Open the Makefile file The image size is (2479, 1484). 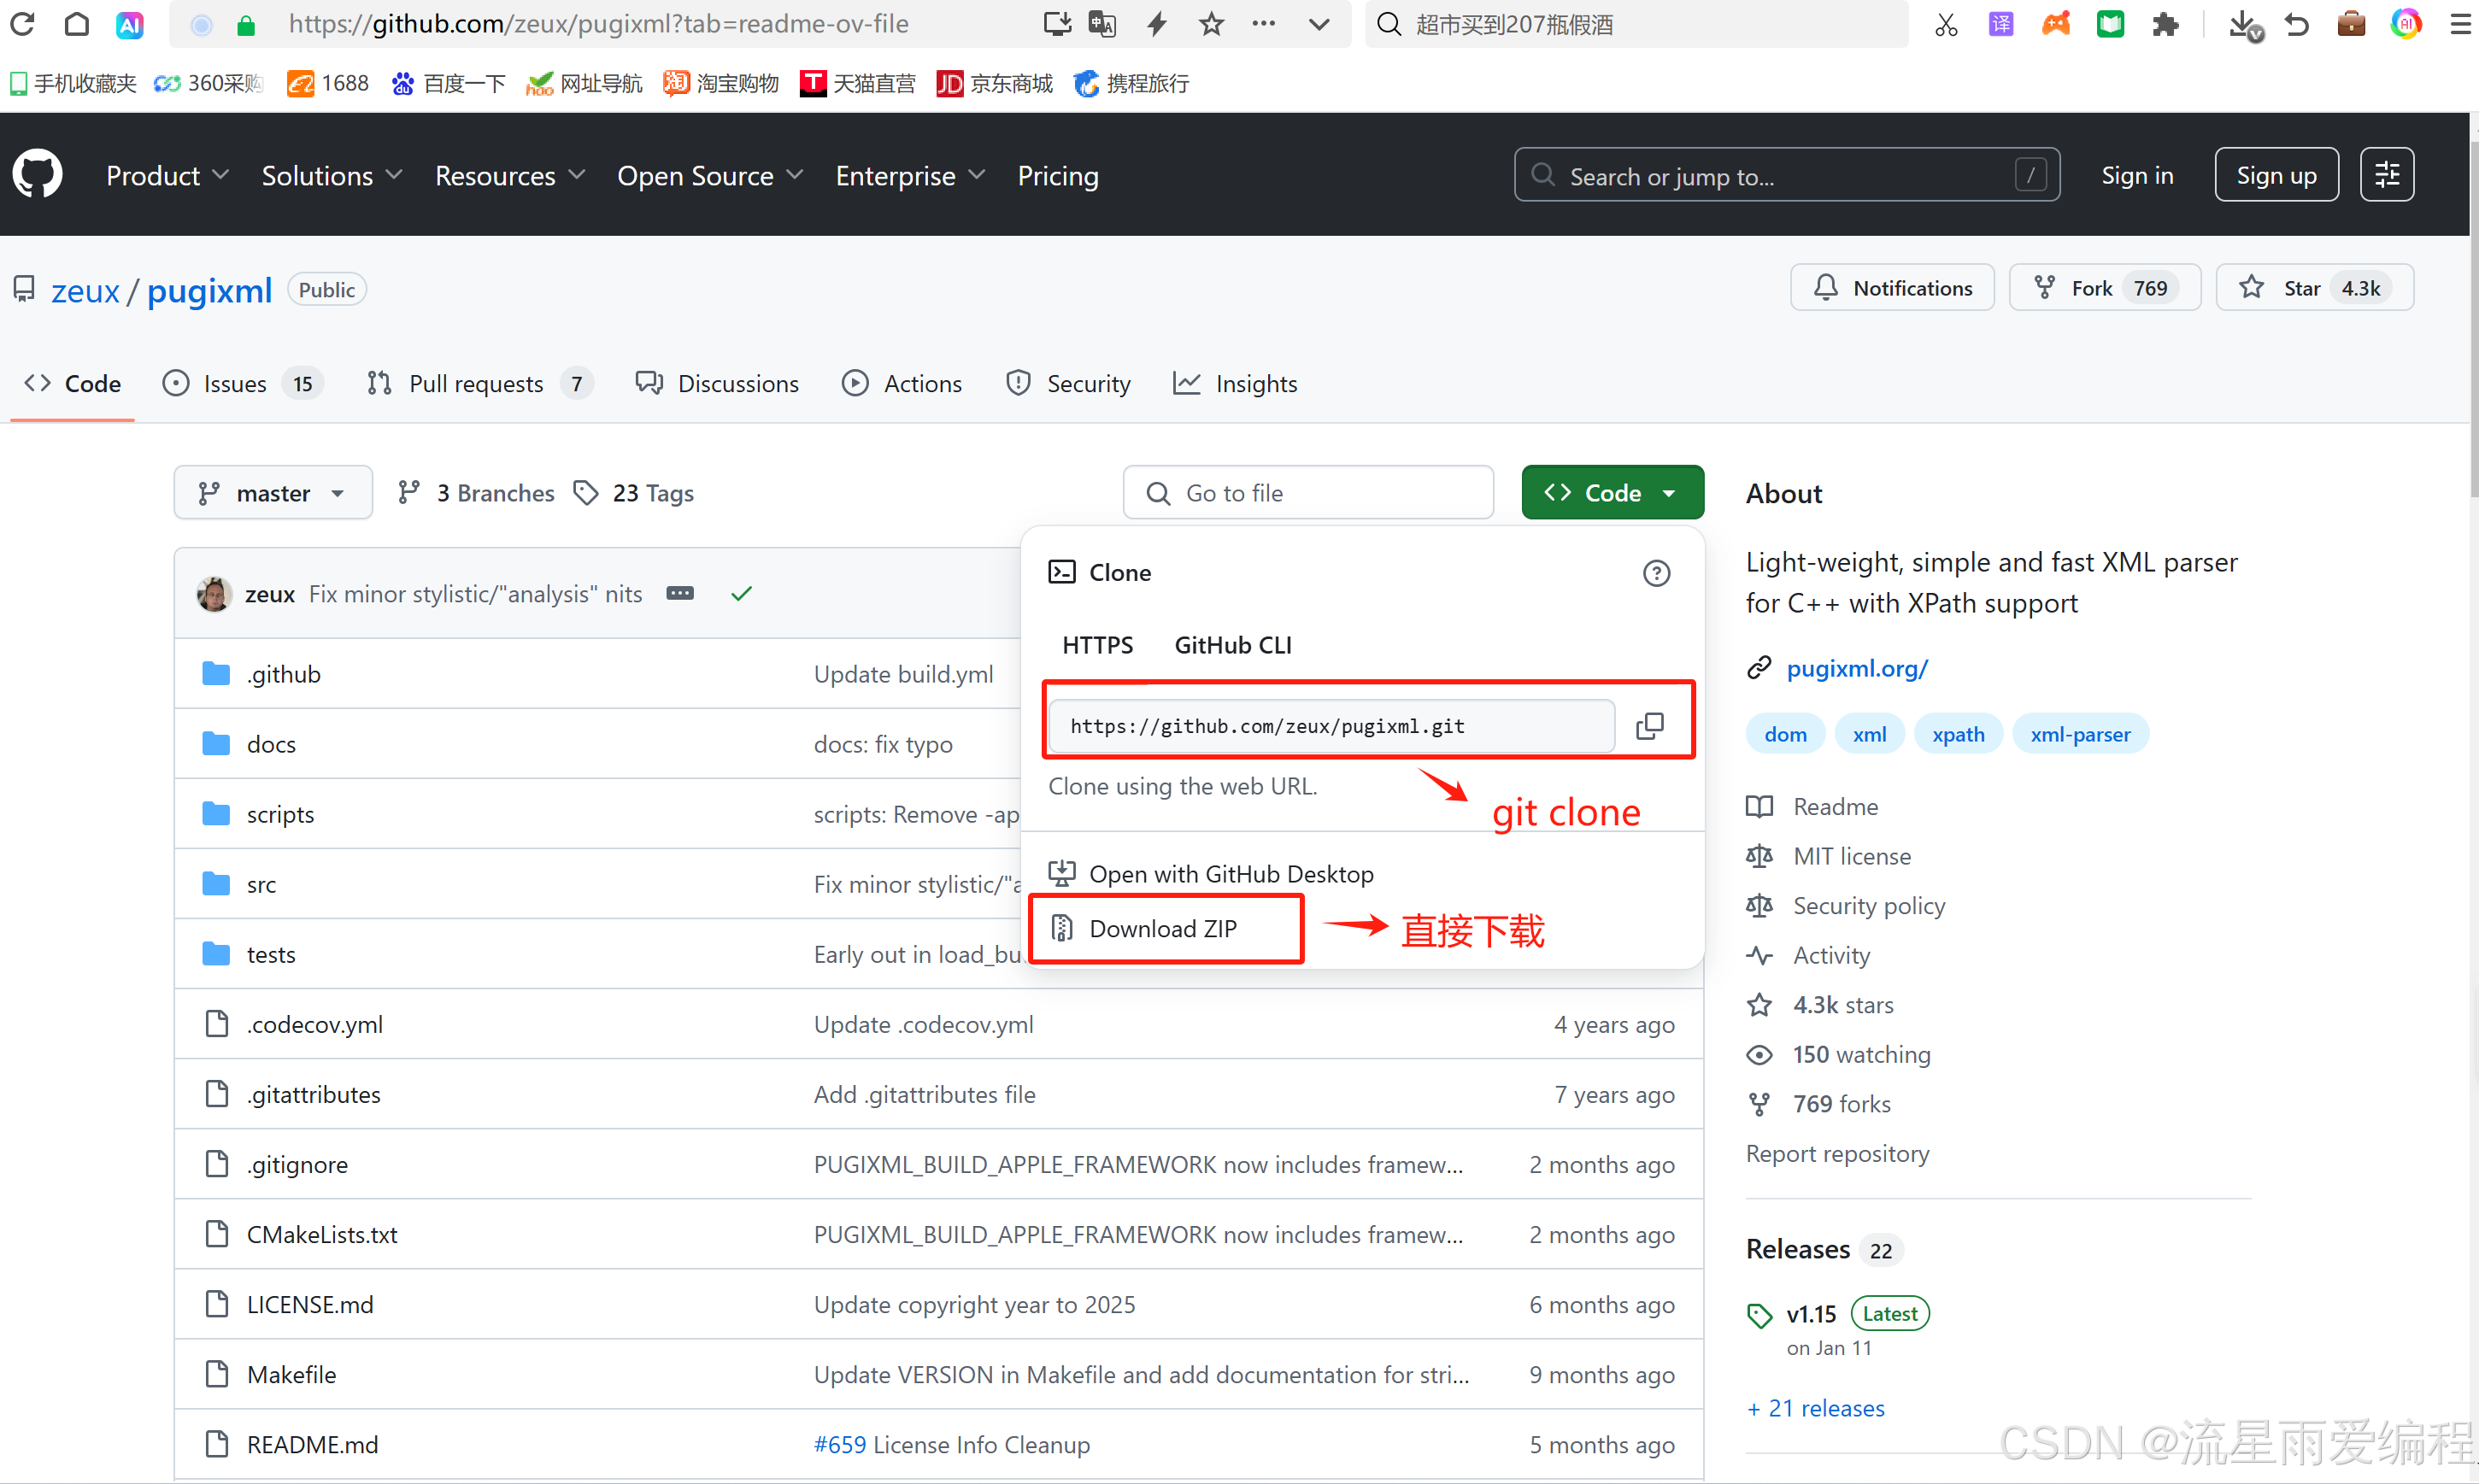point(291,1374)
